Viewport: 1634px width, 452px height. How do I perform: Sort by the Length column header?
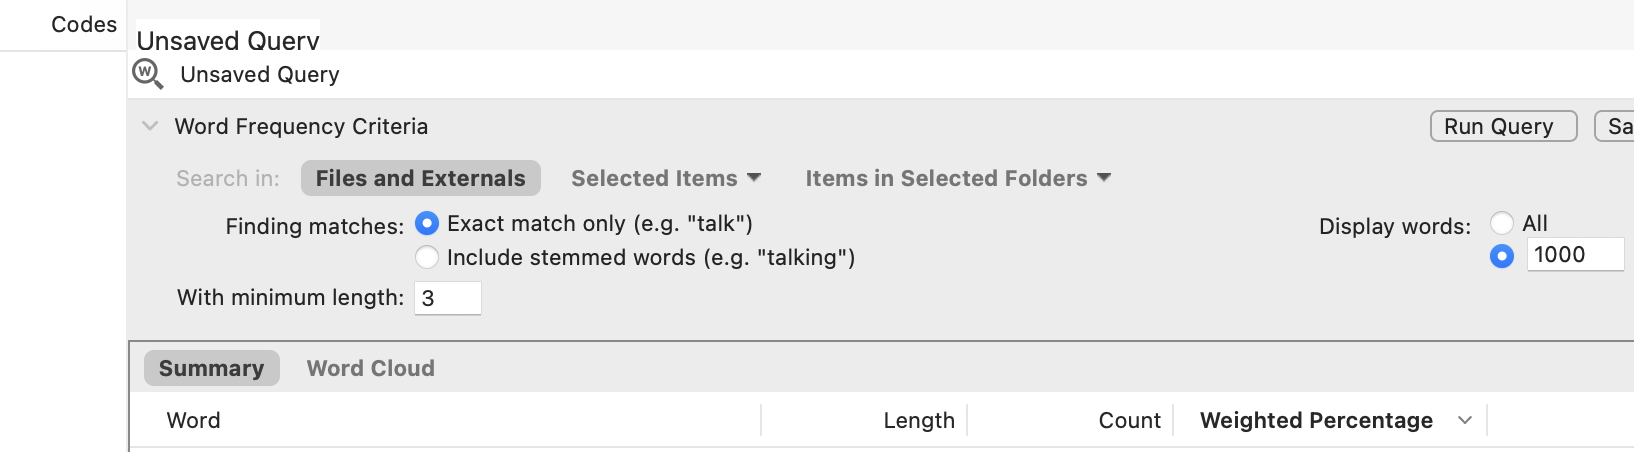pyautogui.click(x=918, y=420)
